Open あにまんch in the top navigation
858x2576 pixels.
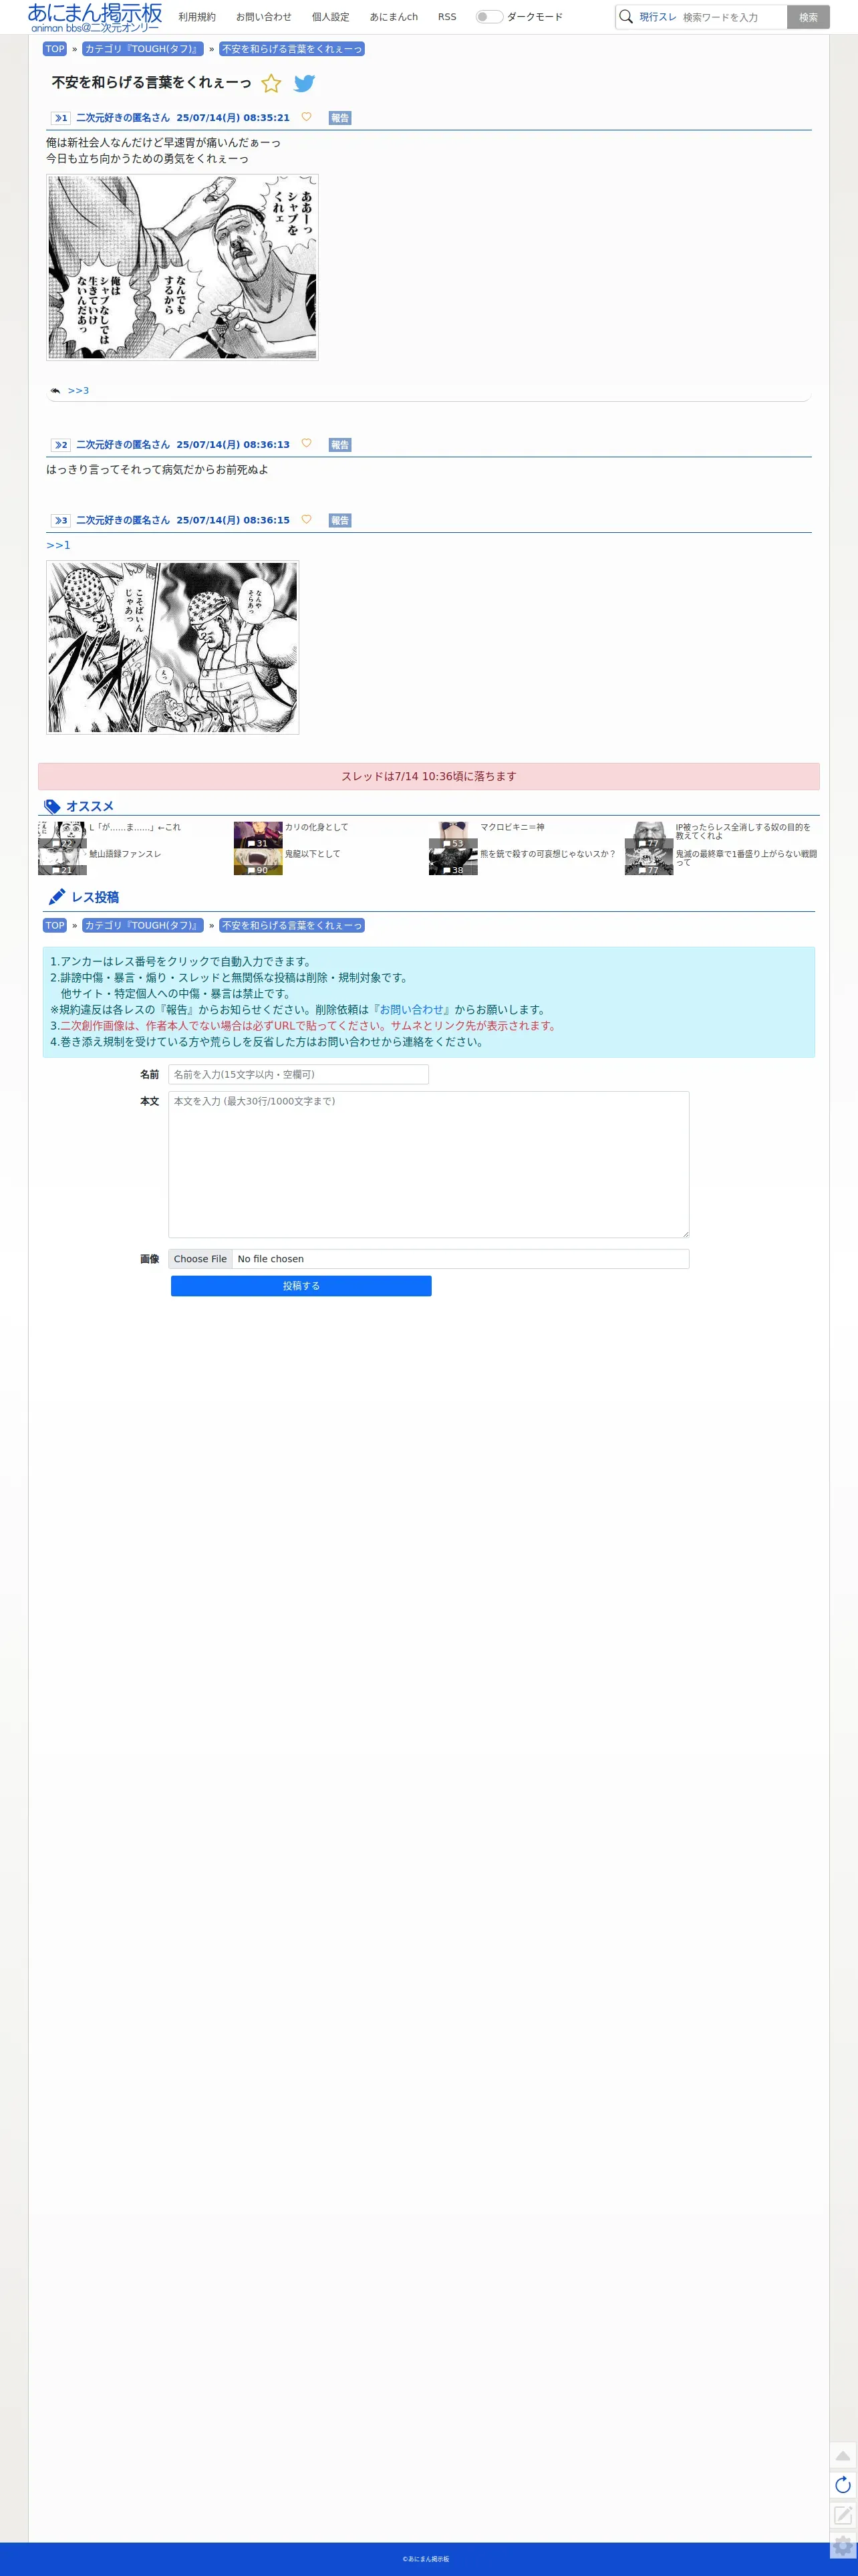tap(394, 17)
